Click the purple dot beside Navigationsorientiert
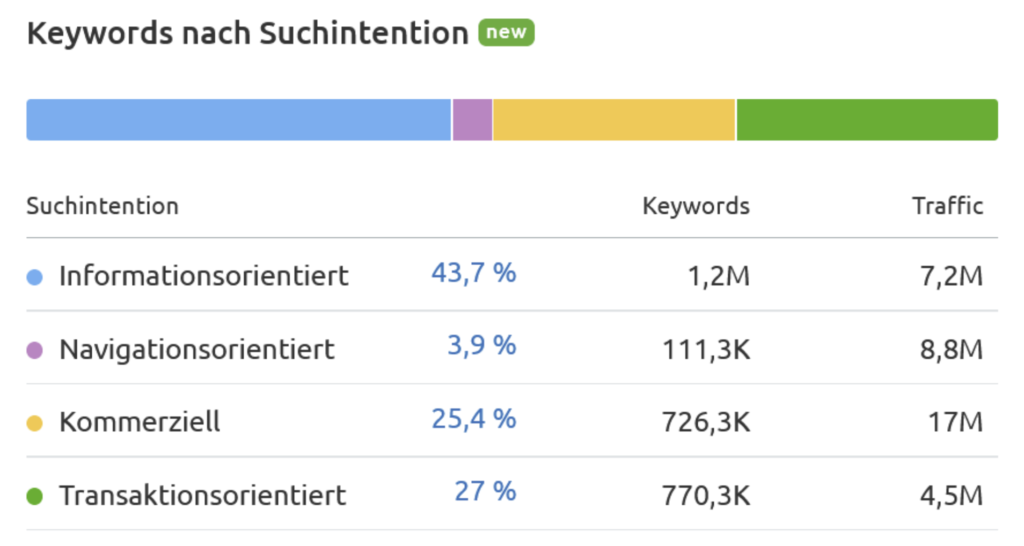The width and height of the screenshot is (1024, 546). coord(35,350)
